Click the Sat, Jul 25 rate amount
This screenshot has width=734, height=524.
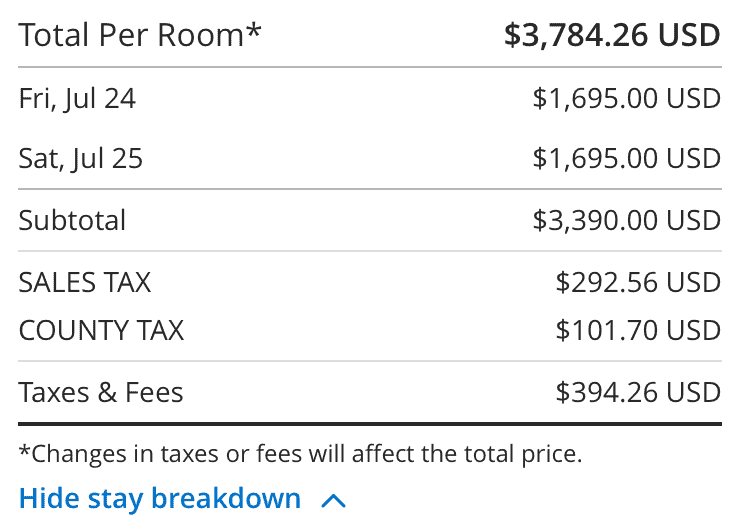tap(626, 158)
